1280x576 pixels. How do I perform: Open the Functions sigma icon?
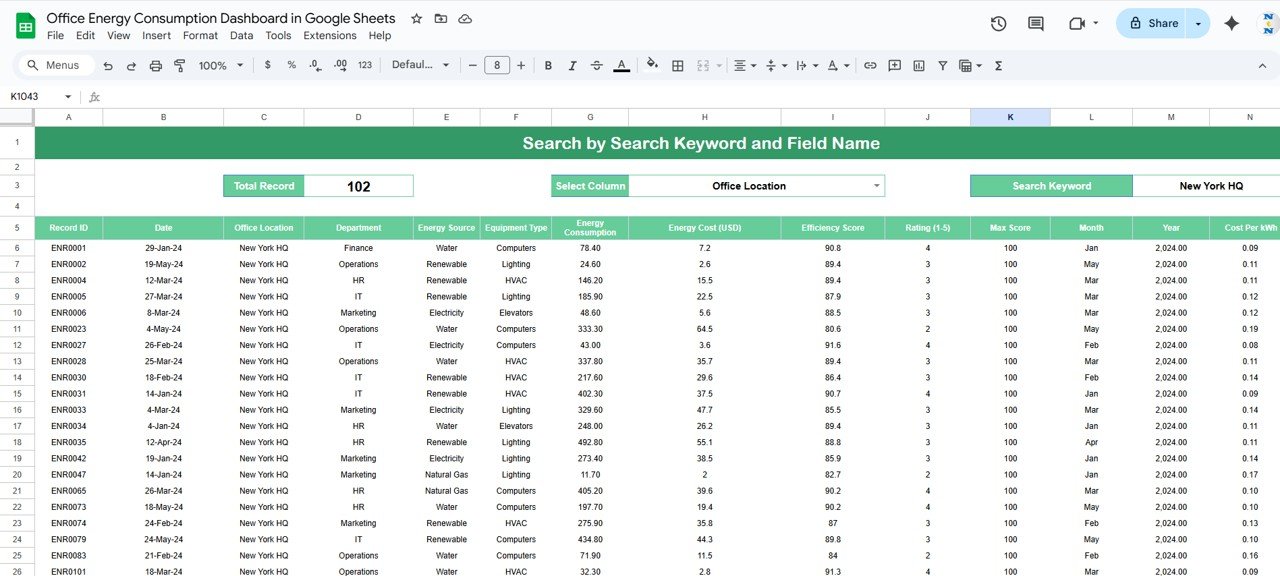(x=998, y=65)
